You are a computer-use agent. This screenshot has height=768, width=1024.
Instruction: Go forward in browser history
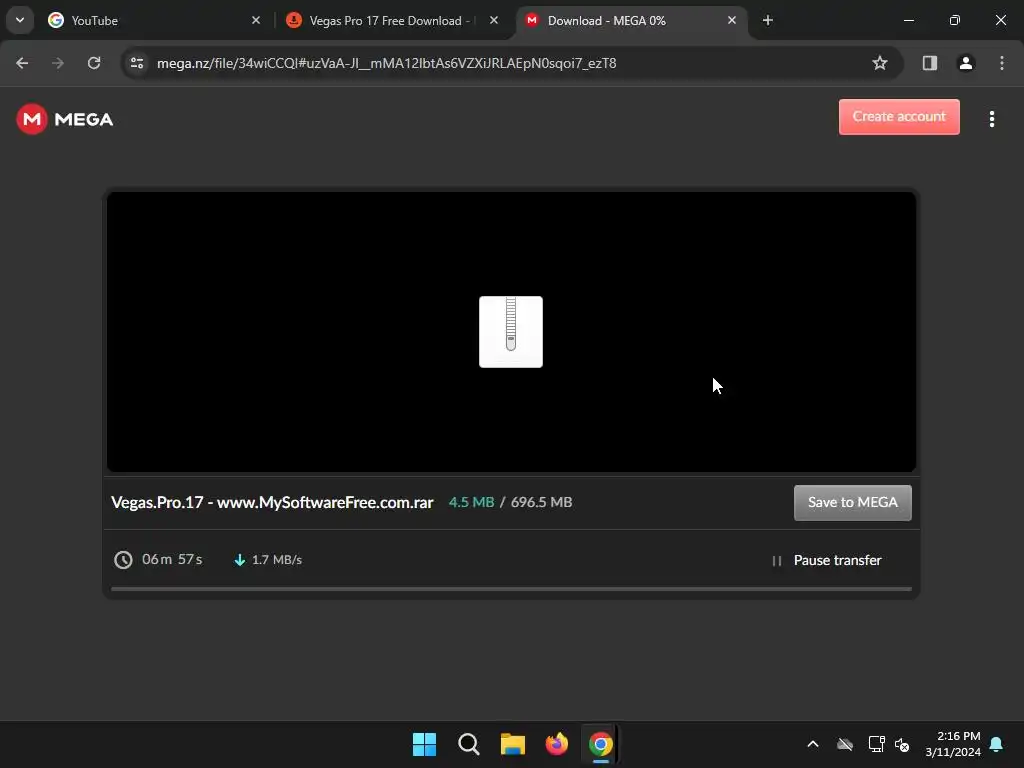coord(58,63)
